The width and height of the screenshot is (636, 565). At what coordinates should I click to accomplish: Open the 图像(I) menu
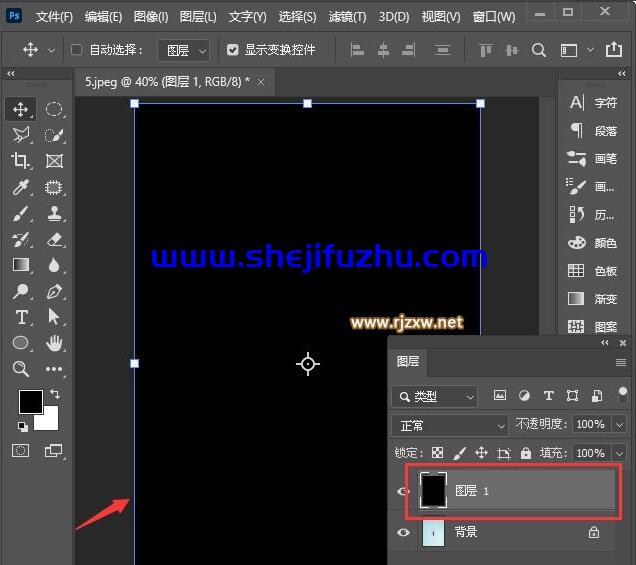pyautogui.click(x=151, y=17)
